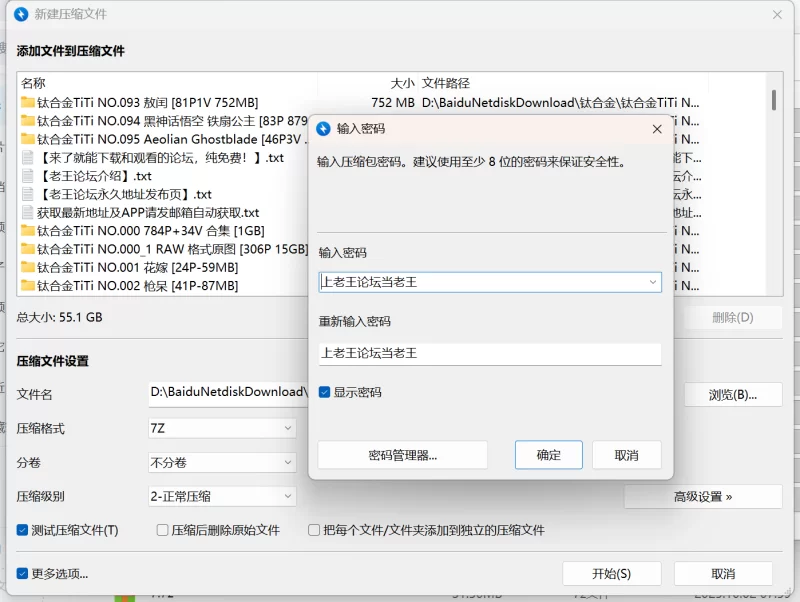Enable 把每个文件/文件夹添加到独立的压缩文件 checkbox

click(314, 530)
